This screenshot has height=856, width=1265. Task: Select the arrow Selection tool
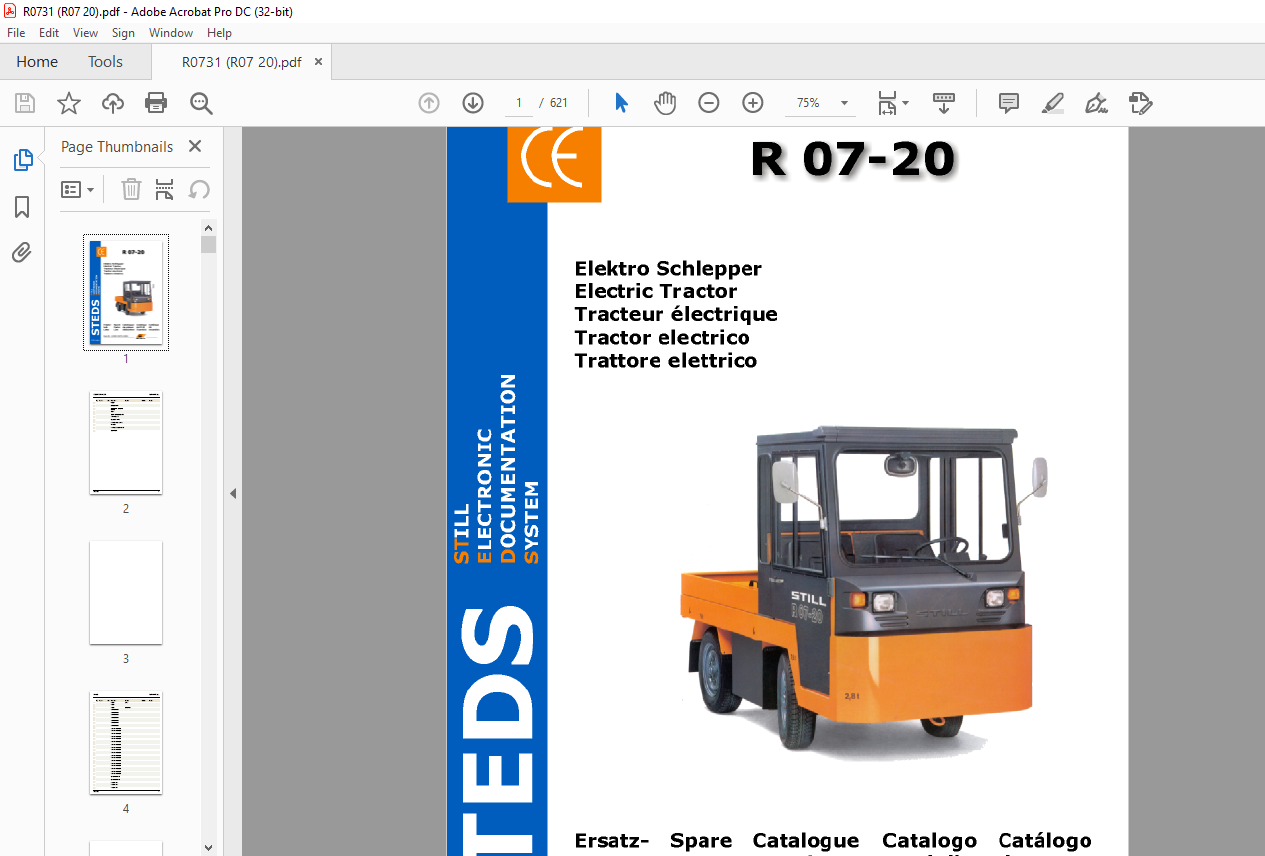pyautogui.click(x=621, y=103)
